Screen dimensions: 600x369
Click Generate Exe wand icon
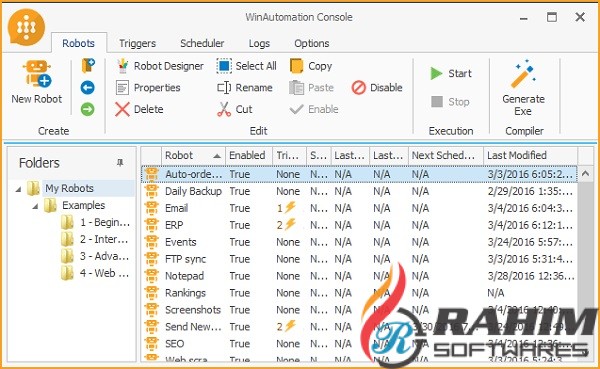(523, 74)
